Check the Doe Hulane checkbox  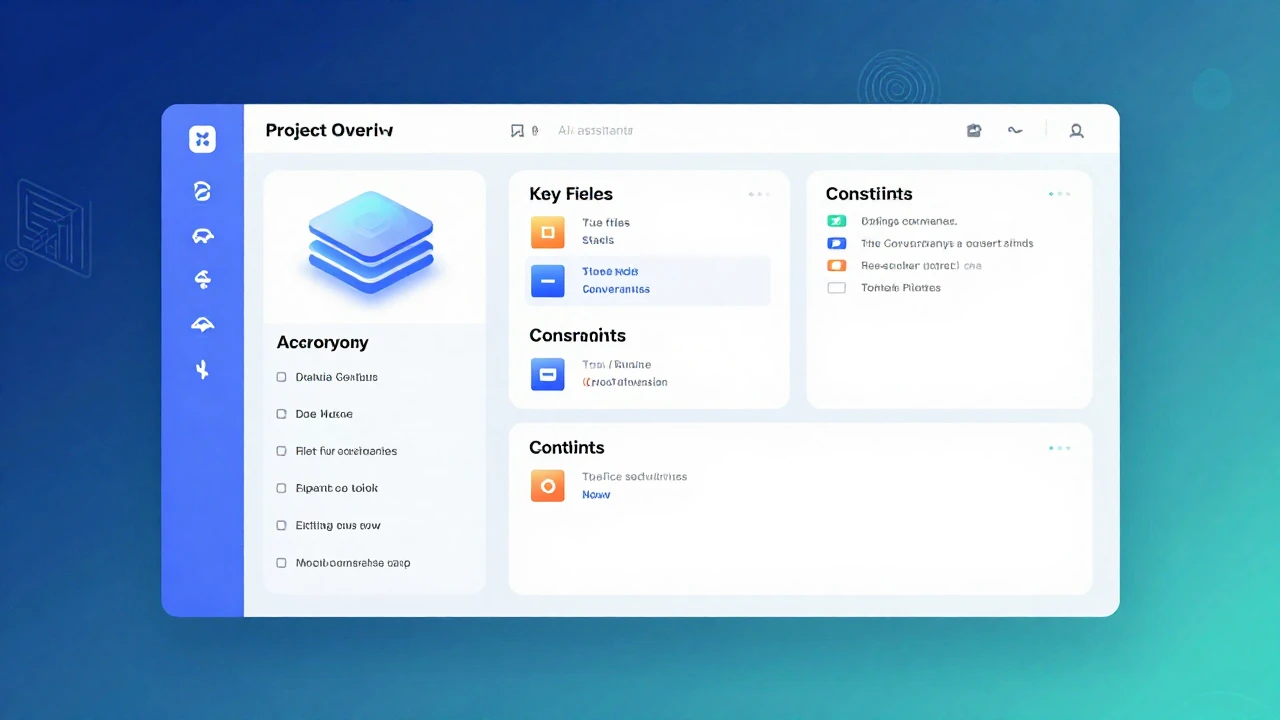click(x=281, y=414)
